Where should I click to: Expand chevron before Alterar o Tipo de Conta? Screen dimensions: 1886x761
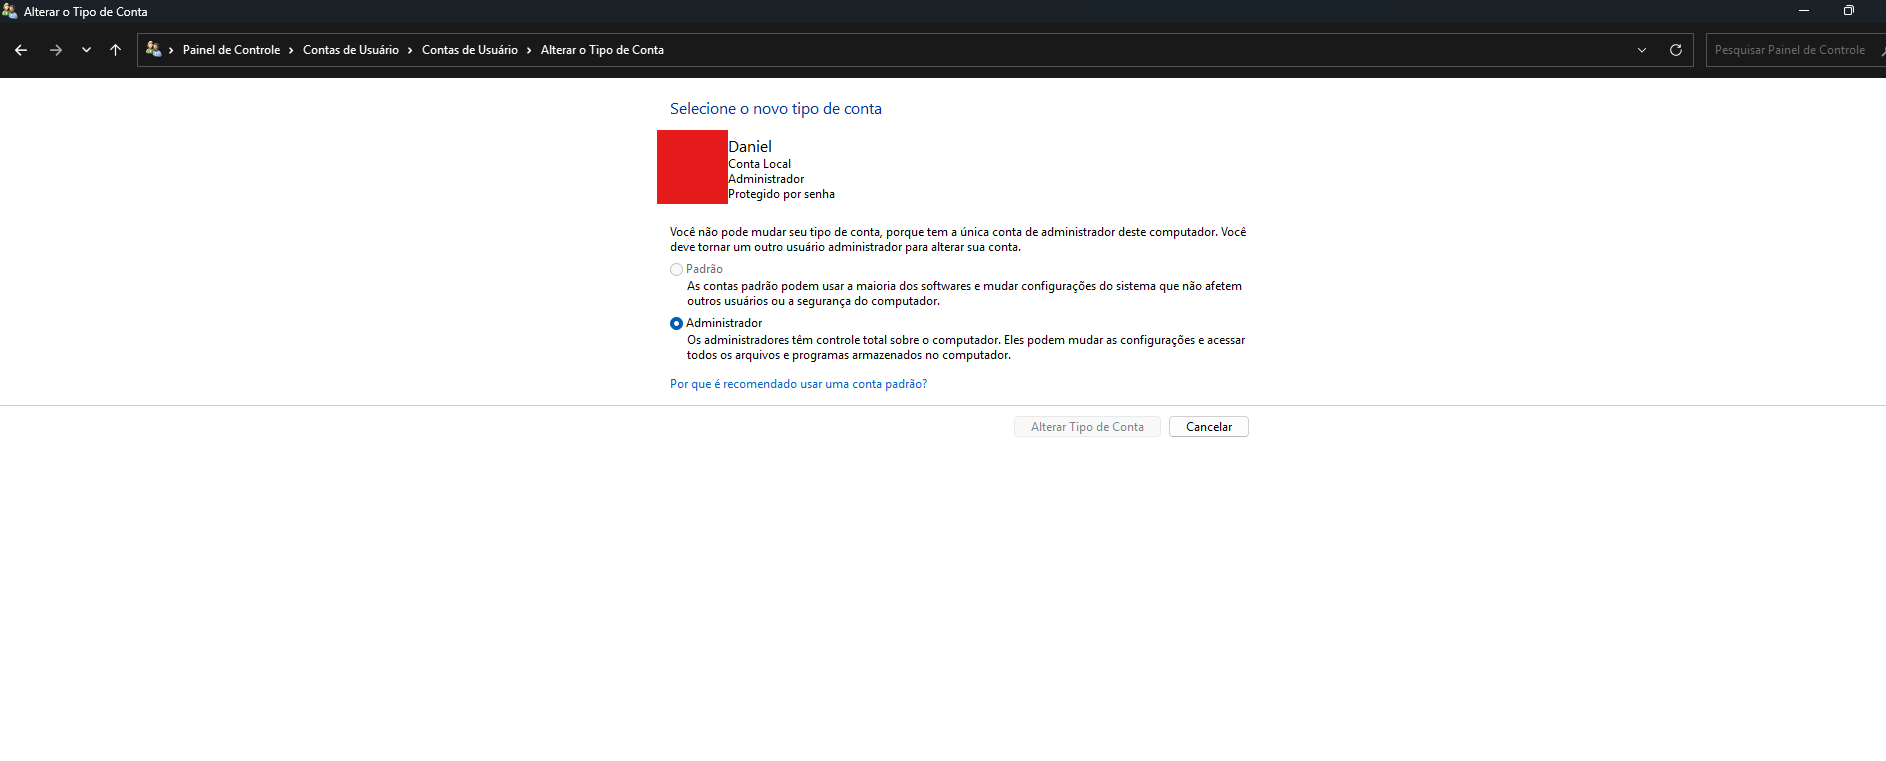point(529,50)
